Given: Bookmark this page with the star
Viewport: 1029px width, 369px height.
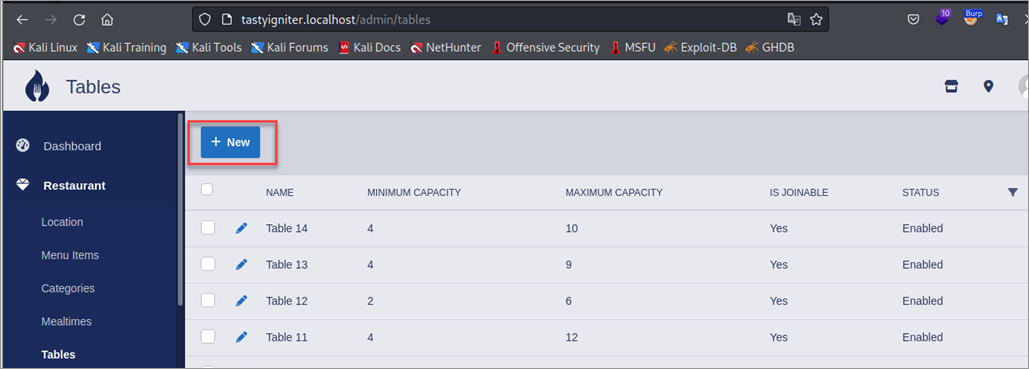Looking at the screenshot, I should tap(816, 20).
